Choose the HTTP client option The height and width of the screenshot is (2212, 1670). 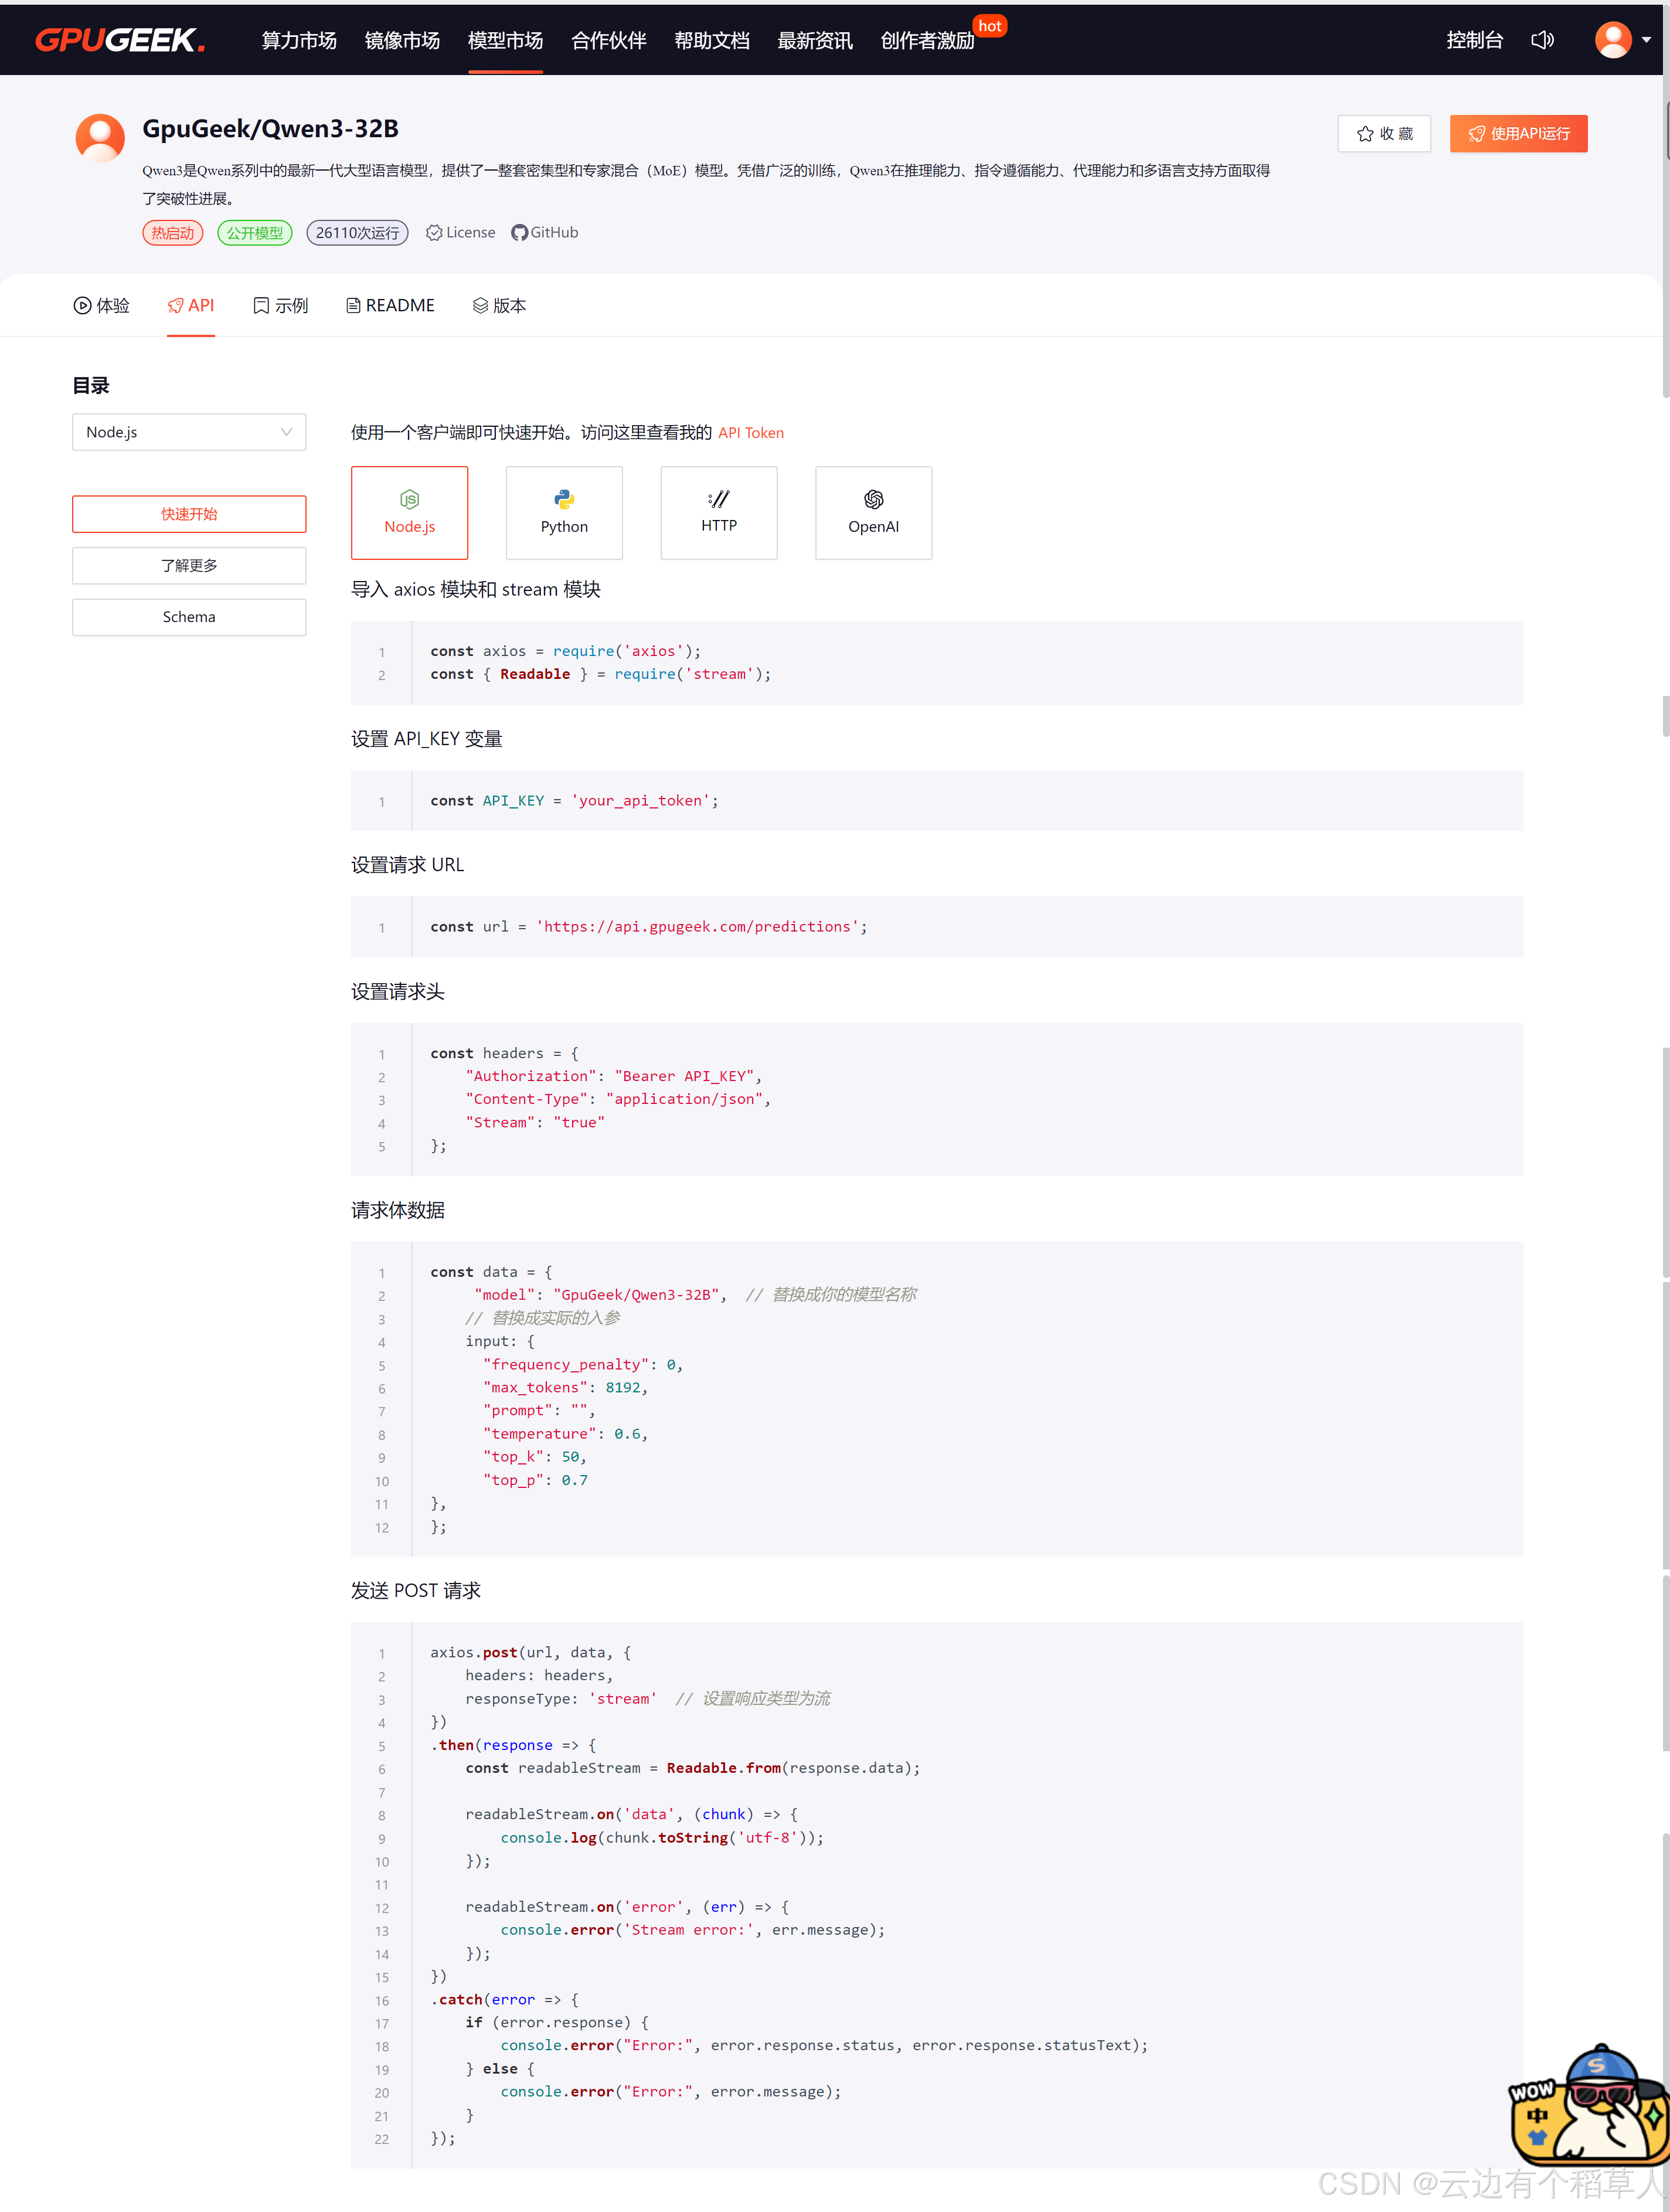click(718, 512)
